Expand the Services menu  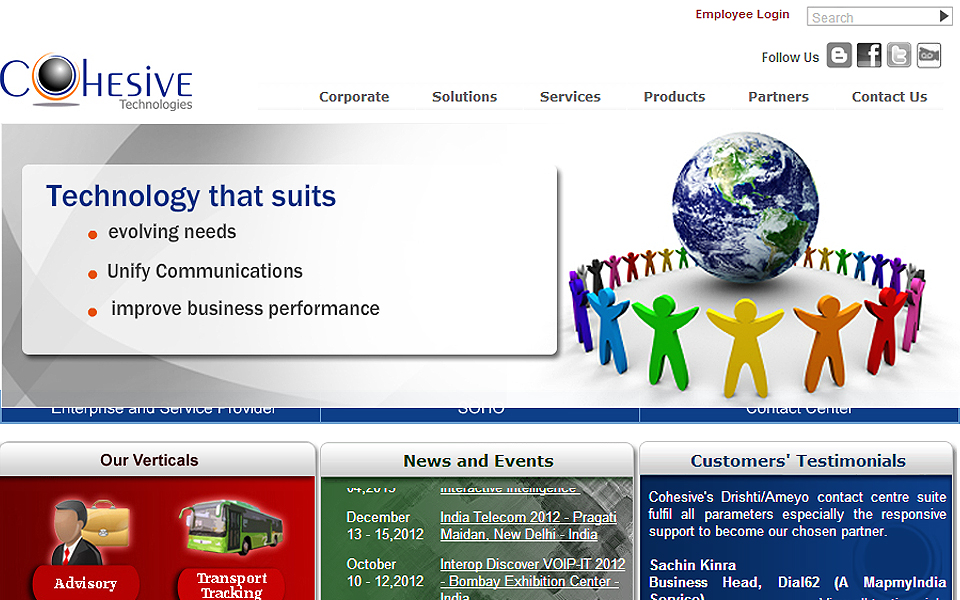point(570,97)
